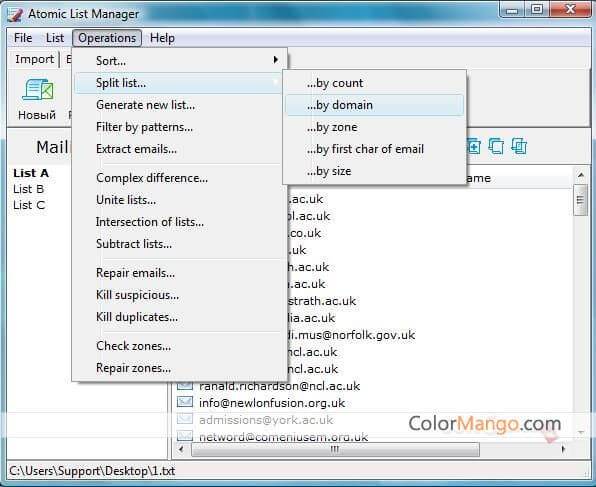Close the Atomic List Manager window
The height and width of the screenshot is (487, 596).
(570, 10)
